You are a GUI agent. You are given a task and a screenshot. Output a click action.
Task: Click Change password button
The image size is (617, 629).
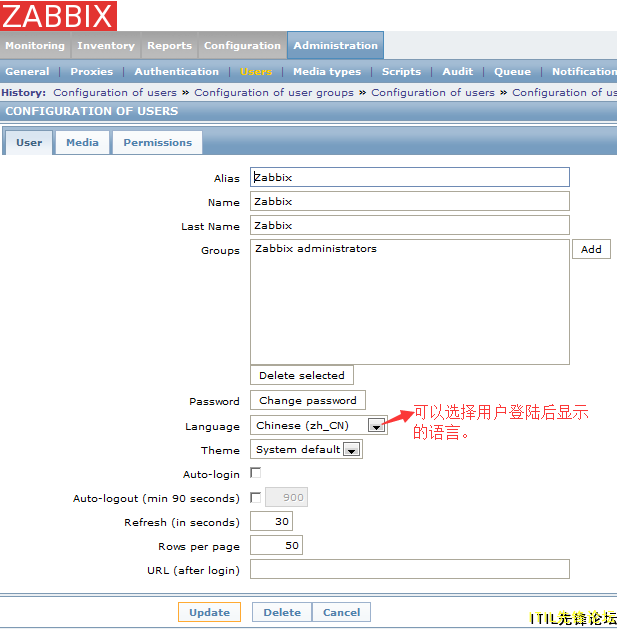click(x=308, y=400)
